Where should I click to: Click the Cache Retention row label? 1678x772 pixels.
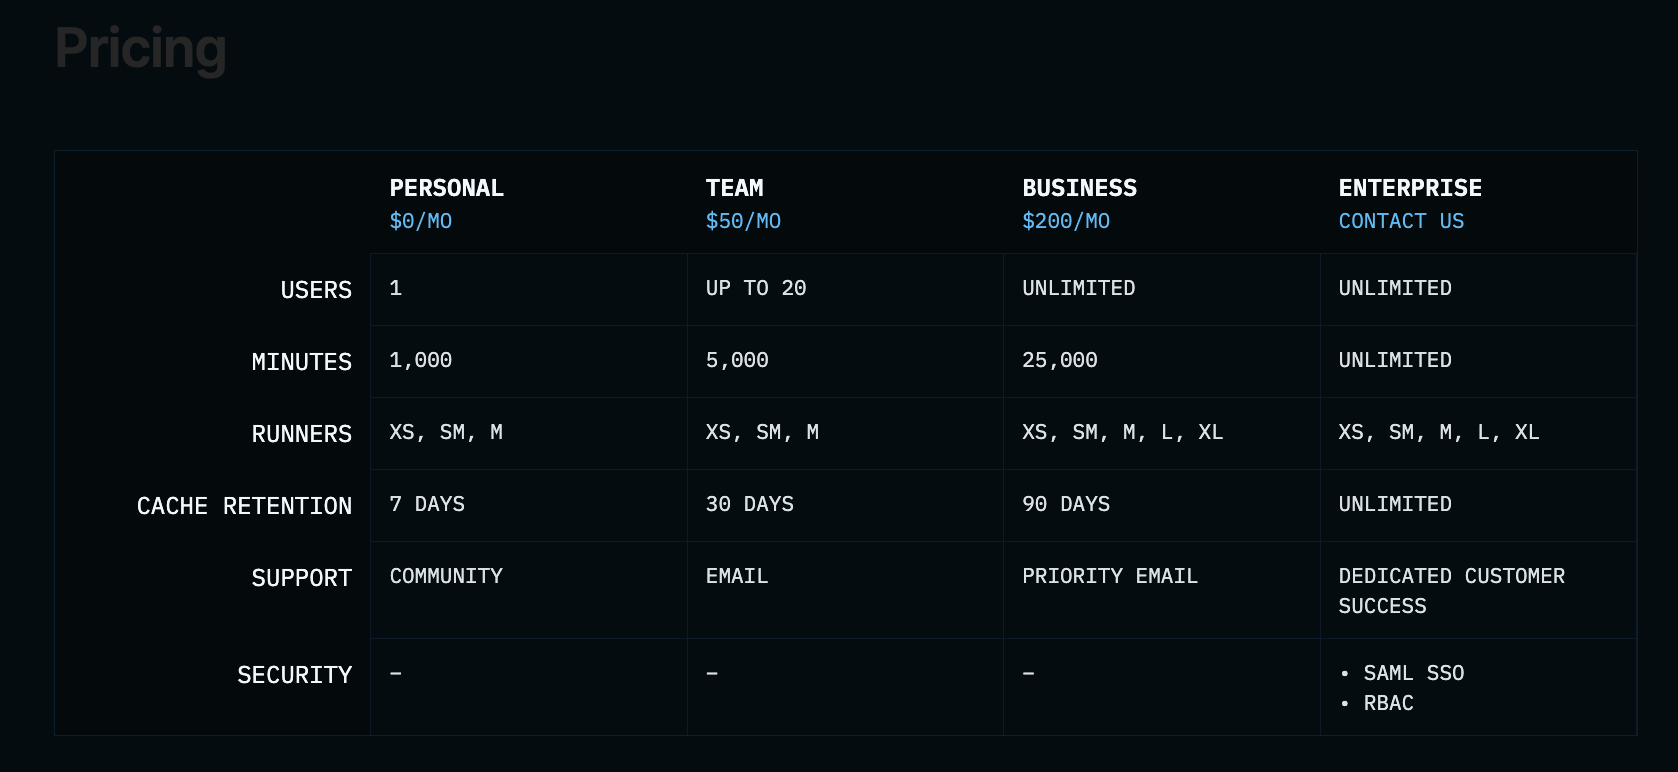pyautogui.click(x=244, y=506)
